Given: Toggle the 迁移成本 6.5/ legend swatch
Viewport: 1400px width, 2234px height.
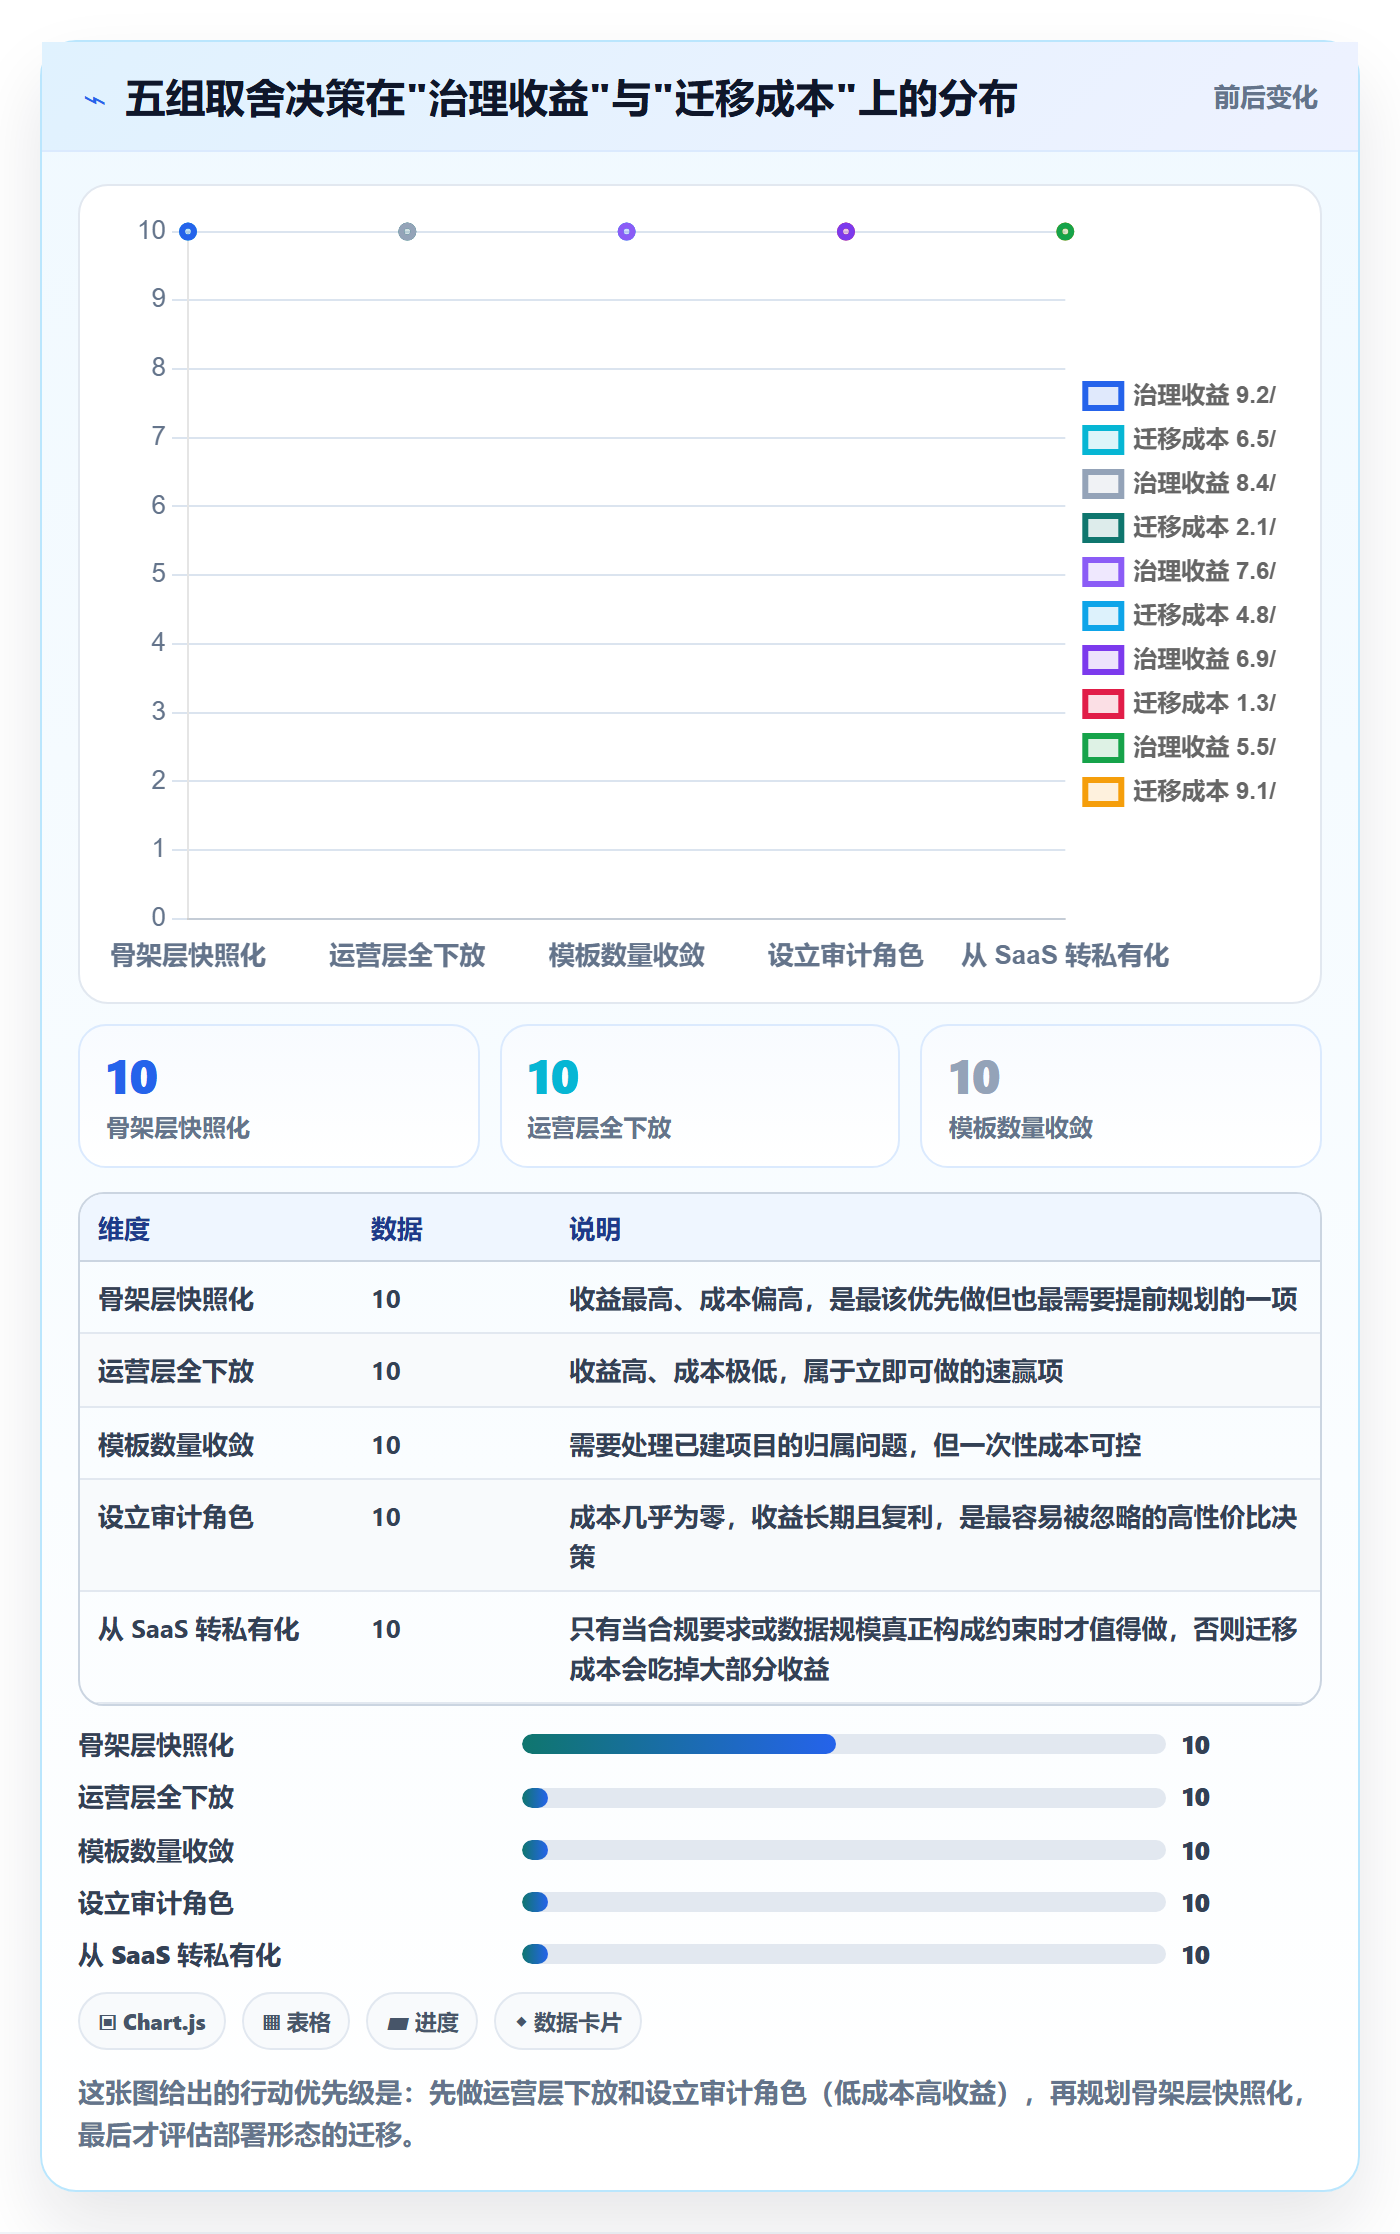Looking at the screenshot, I should click(1103, 440).
